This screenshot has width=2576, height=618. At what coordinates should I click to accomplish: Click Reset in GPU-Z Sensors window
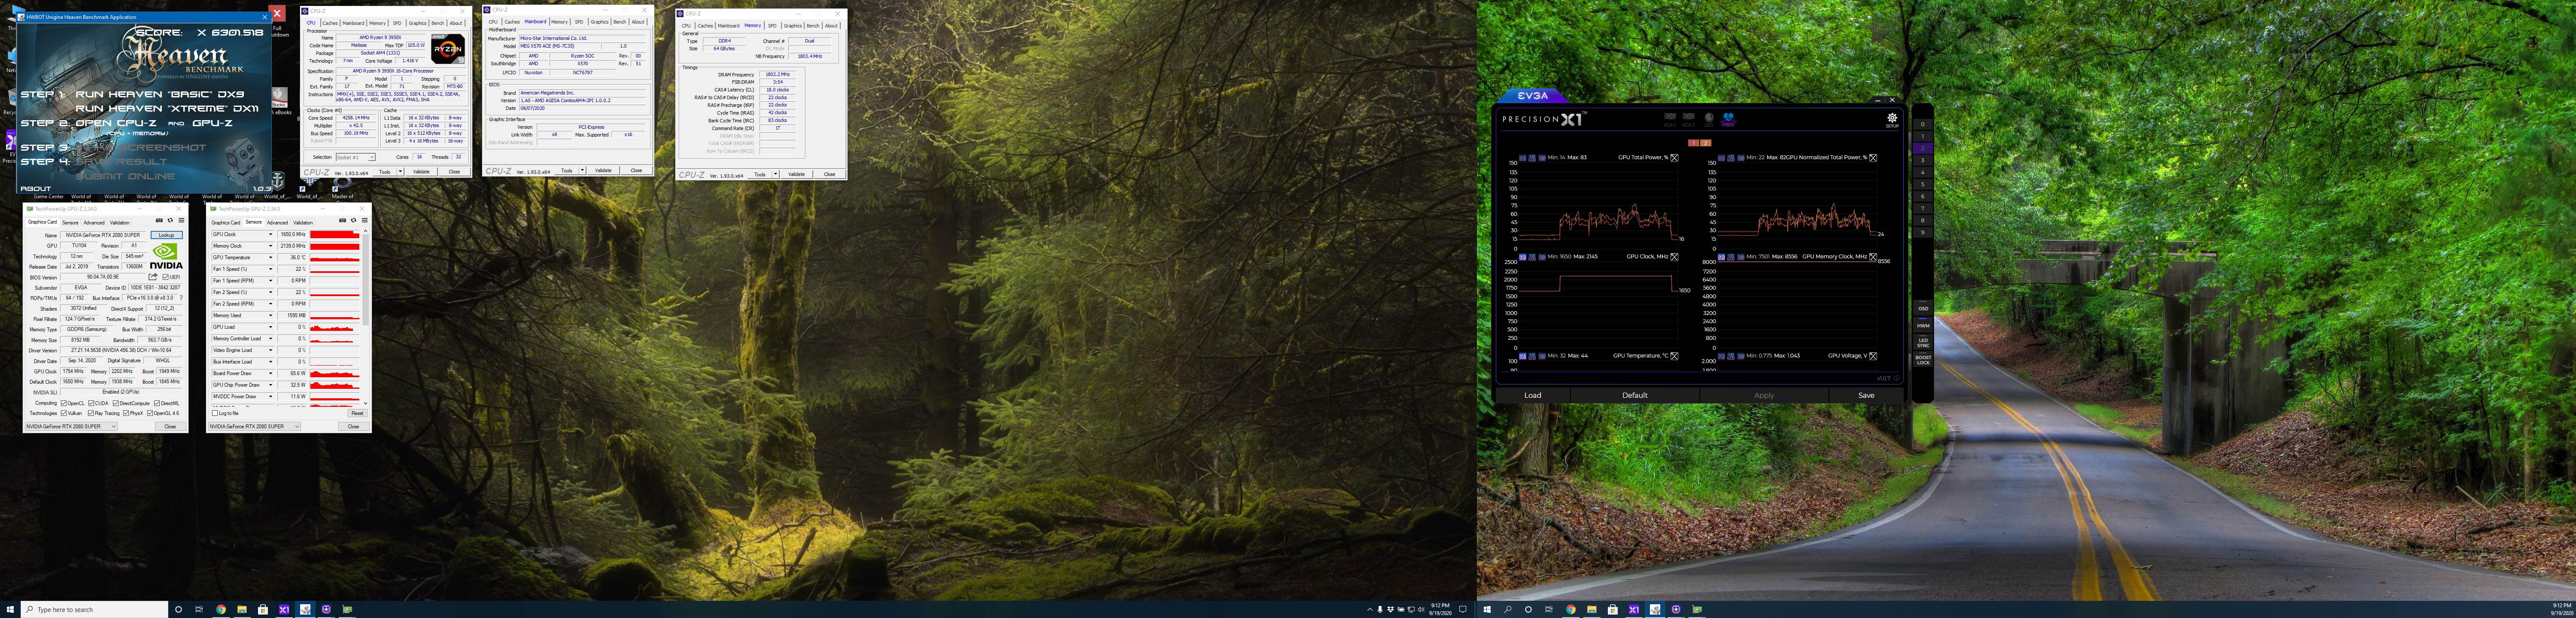tap(357, 413)
